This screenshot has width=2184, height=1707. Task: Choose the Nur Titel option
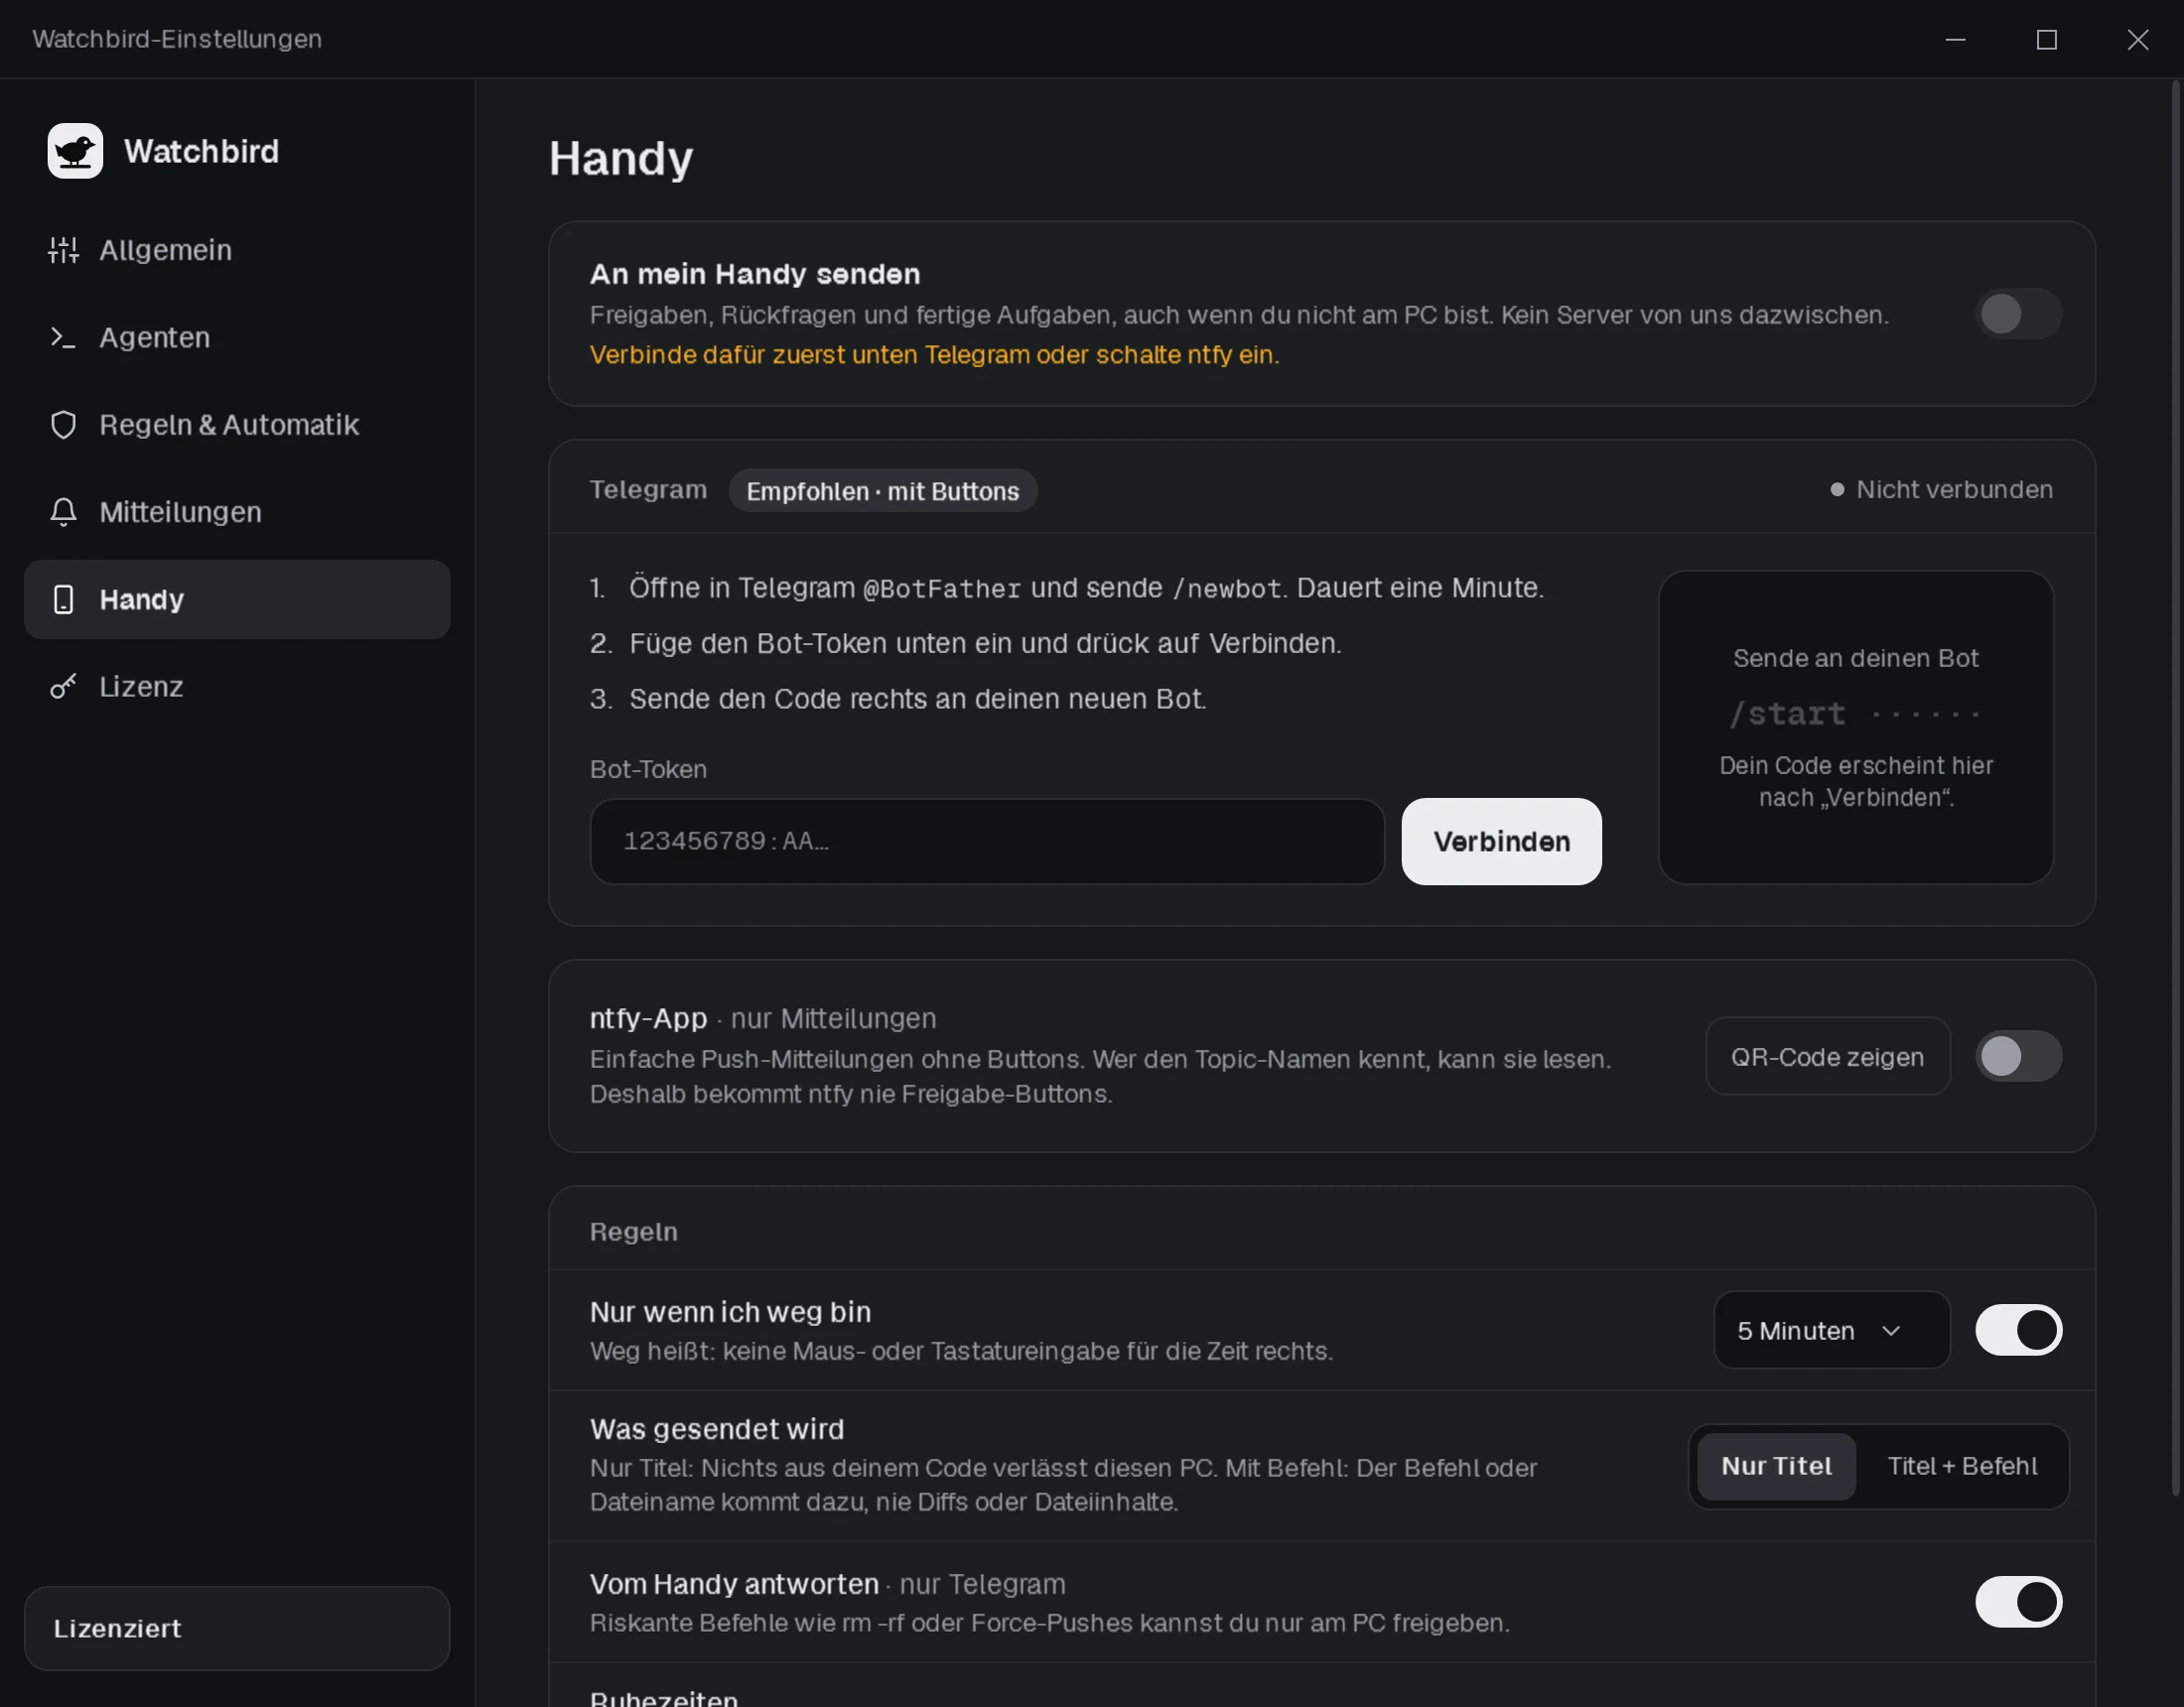tap(1776, 1466)
